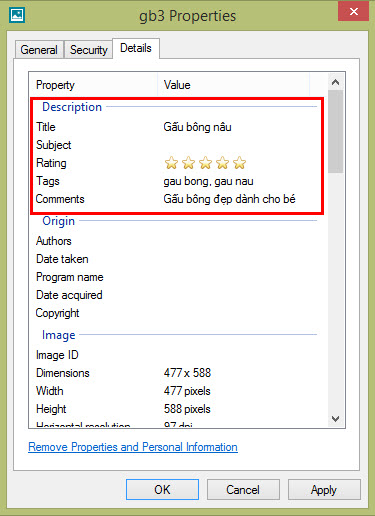Click the scroll up arrow
This screenshot has height=516, width=375.
(x=336, y=82)
